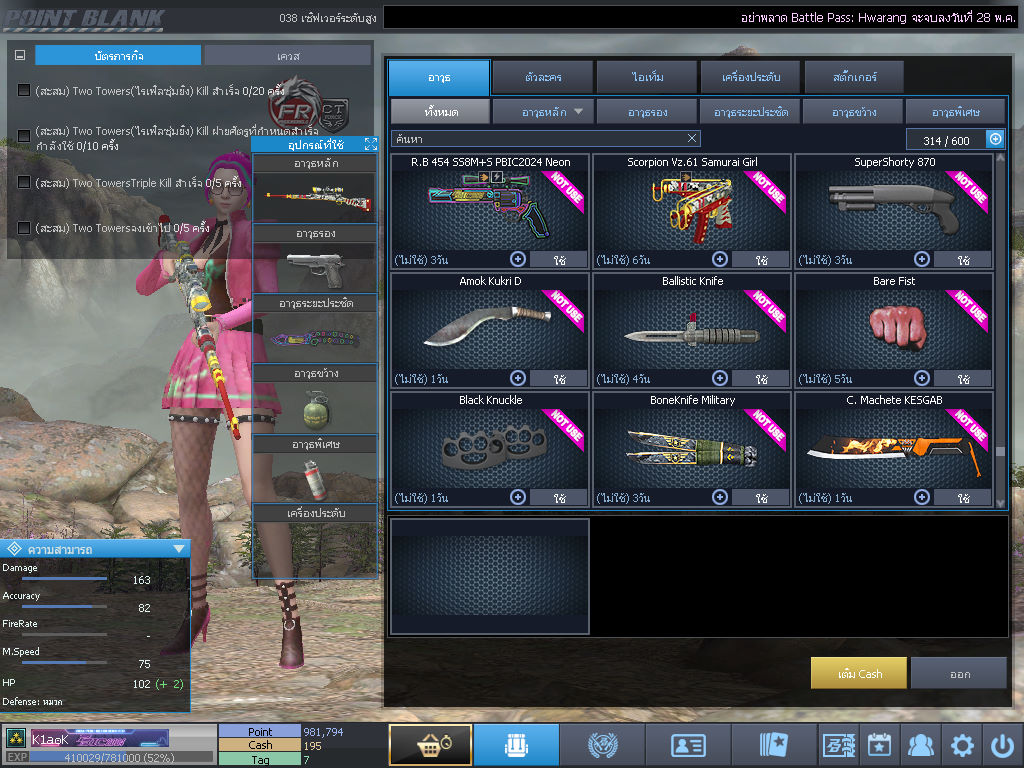The width and height of the screenshot is (1024, 768).
Task: Select the equipped special smoke grenade thumbnail
Action: (315, 479)
